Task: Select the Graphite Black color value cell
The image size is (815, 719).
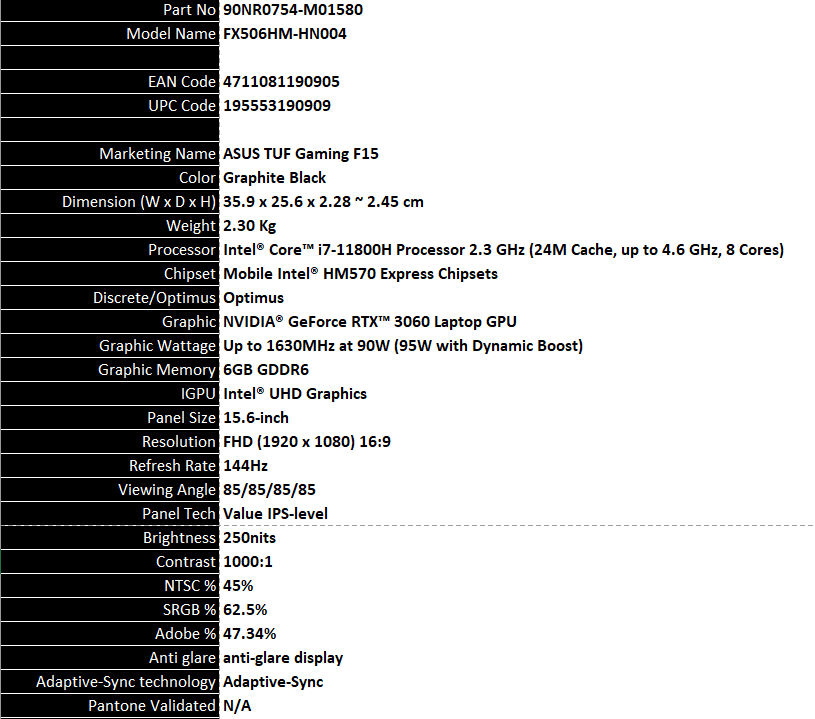Action: [x=274, y=178]
